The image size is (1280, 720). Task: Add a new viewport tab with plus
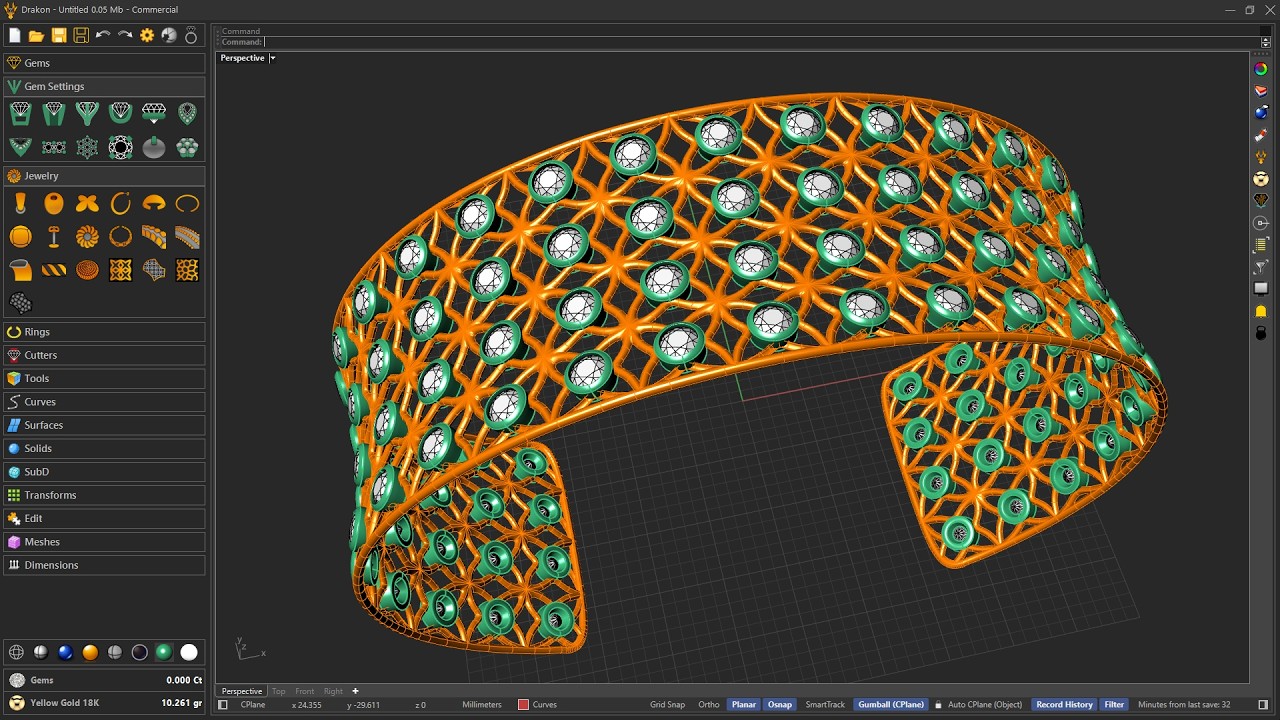tap(355, 691)
